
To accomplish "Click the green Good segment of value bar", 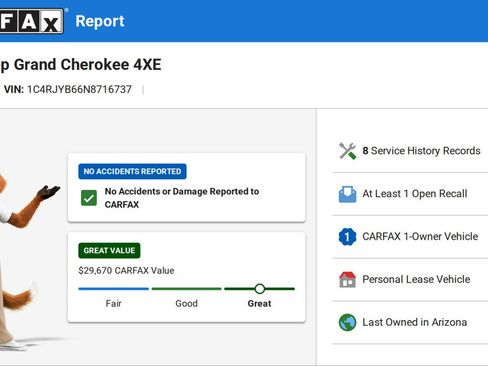I will tap(187, 289).
